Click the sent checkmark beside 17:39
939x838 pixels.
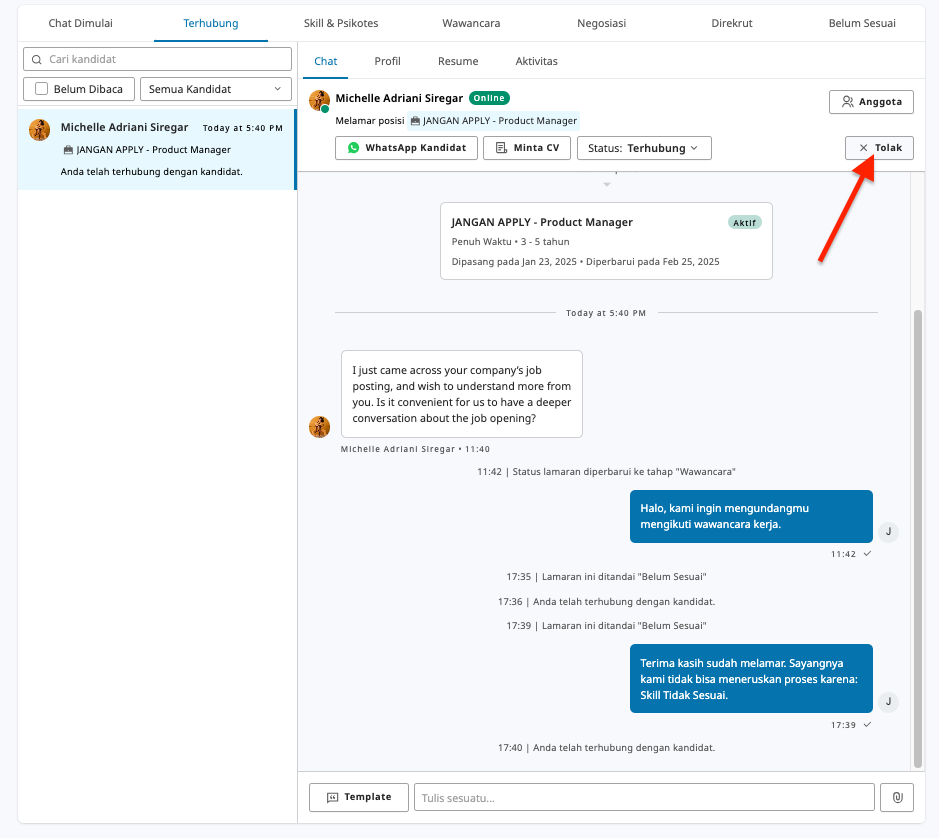[867, 725]
